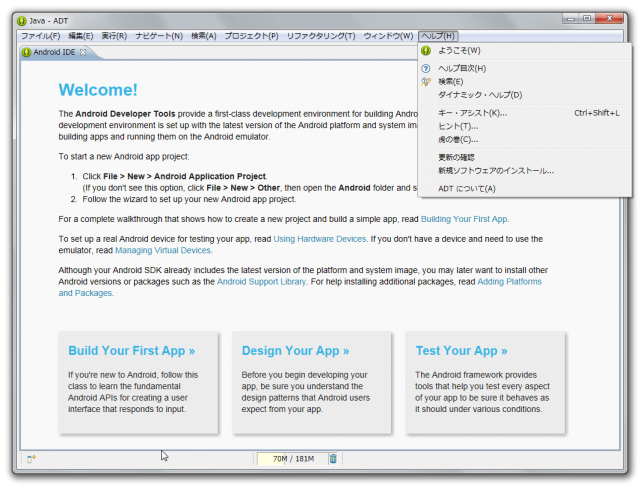The height and width of the screenshot is (486, 640).
Task: Open the 編集(E) menu
Action: pyautogui.click(x=81, y=36)
